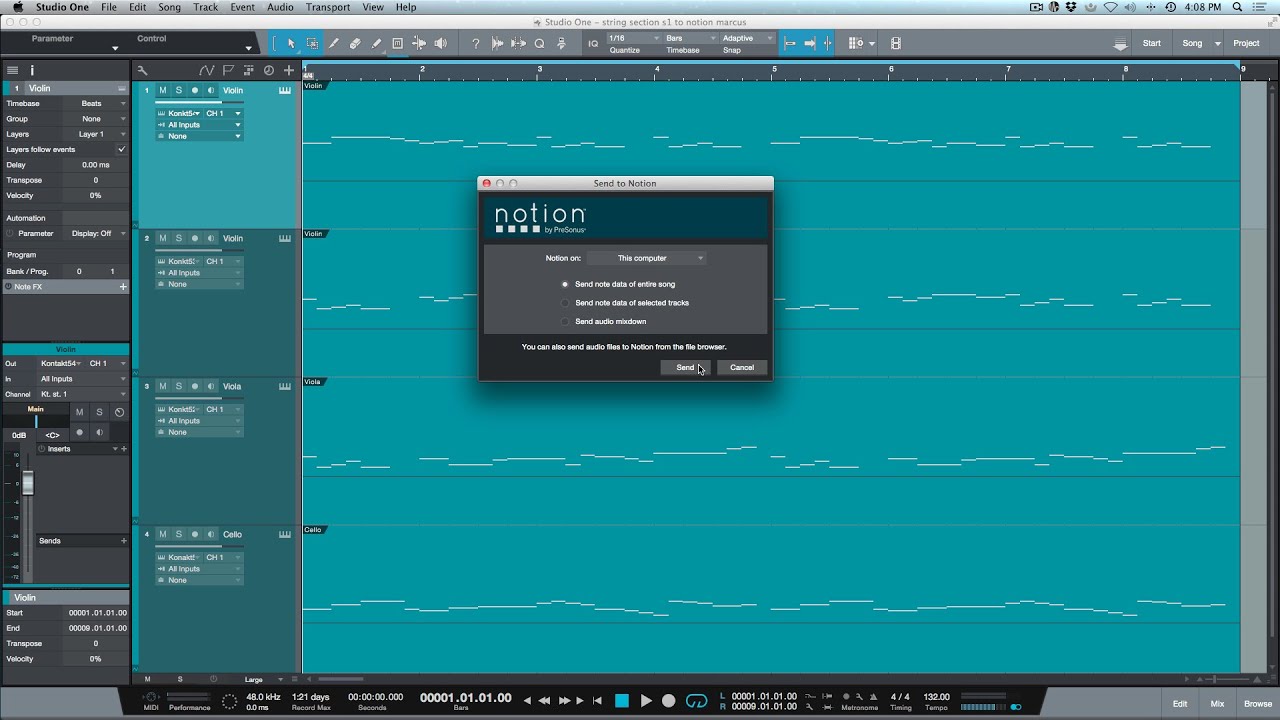The width and height of the screenshot is (1280, 720).
Task: Mute the Cello track
Action: pos(163,534)
